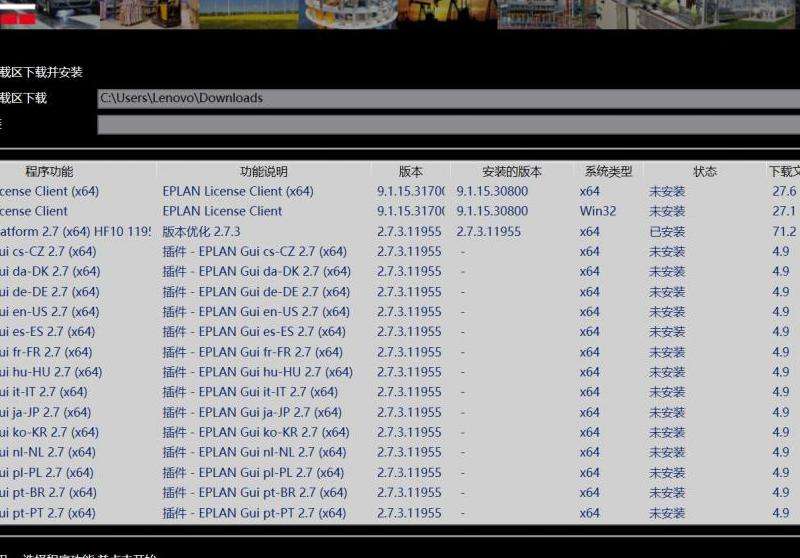The image size is (800, 558).
Task: Click the 71.2 download size cell
Action: (784, 232)
